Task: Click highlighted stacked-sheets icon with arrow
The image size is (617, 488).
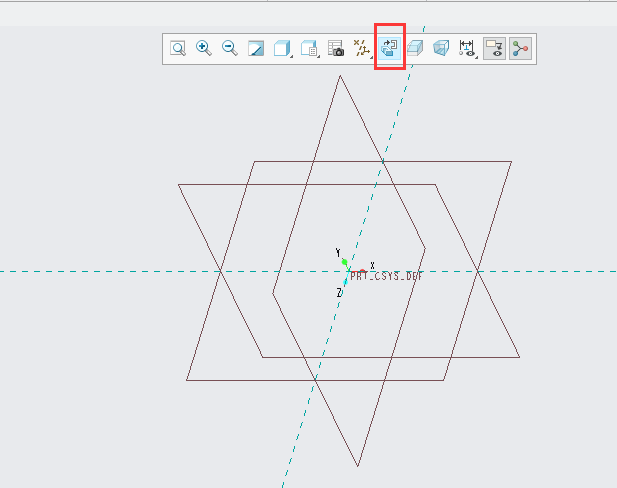Action: point(389,48)
